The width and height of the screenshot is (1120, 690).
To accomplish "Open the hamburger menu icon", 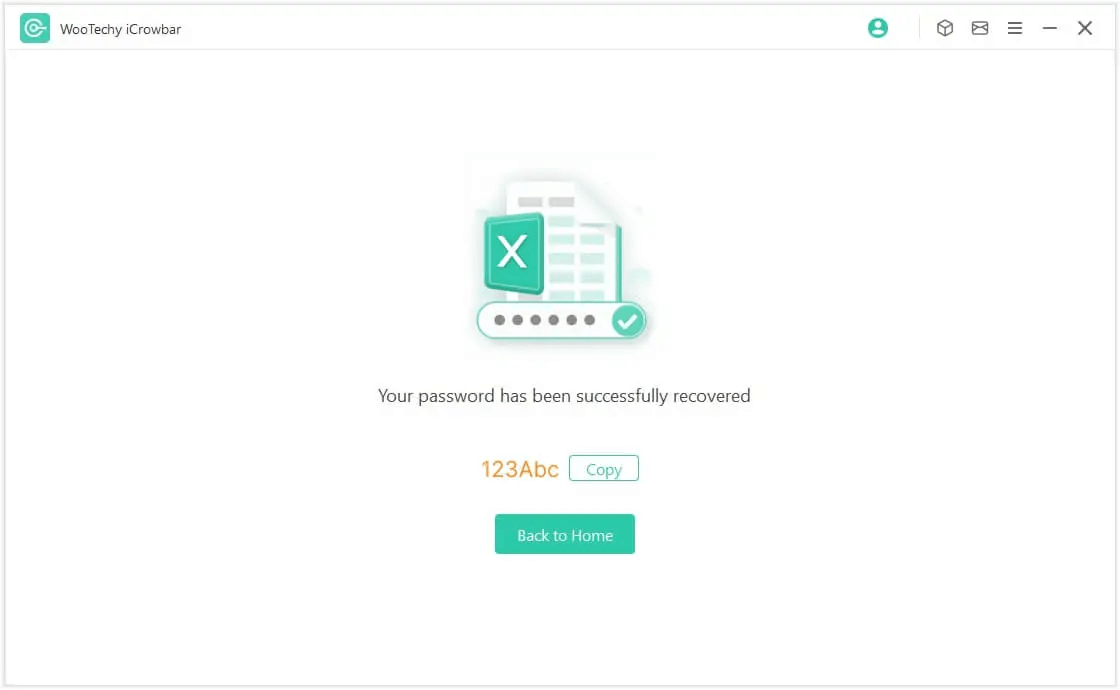I will point(1014,28).
